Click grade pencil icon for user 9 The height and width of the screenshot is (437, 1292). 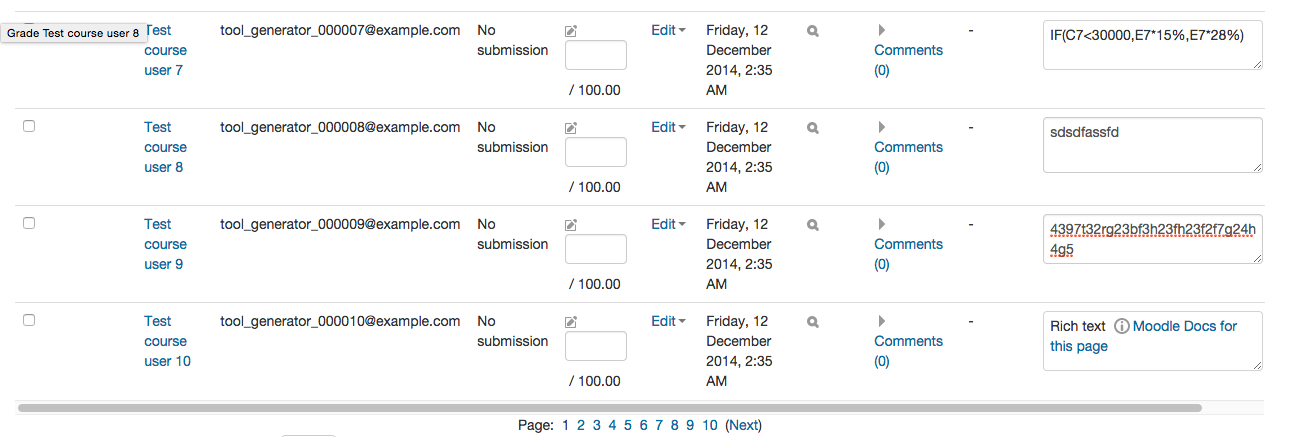pos(571,225)
